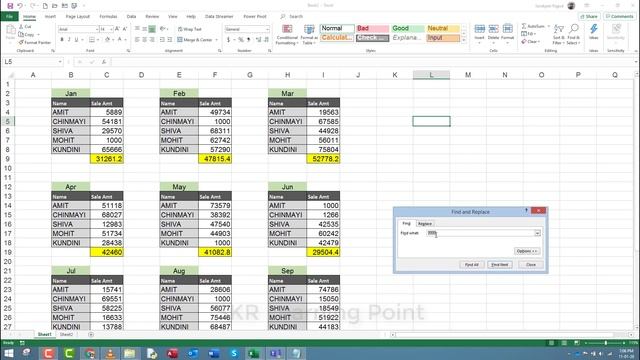The height and width of the screenshot is (360, 640).
Task: Click the Undo arrow icon
Action: 20,6
